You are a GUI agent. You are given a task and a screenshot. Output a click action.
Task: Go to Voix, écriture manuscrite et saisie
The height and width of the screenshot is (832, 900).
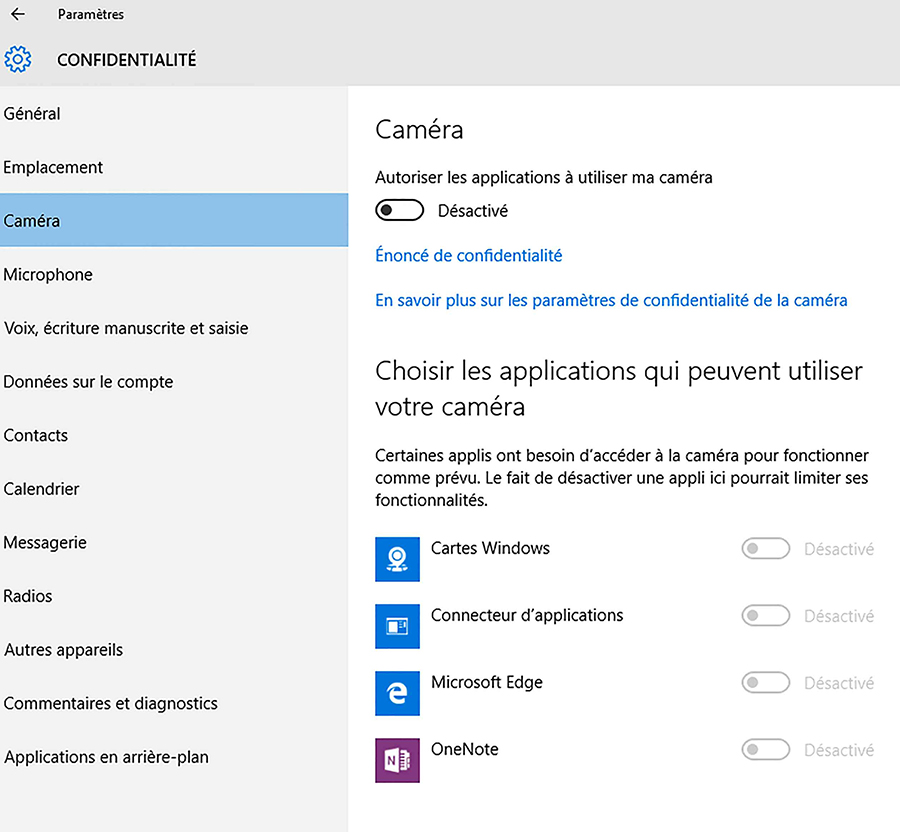tap(174, 328)
